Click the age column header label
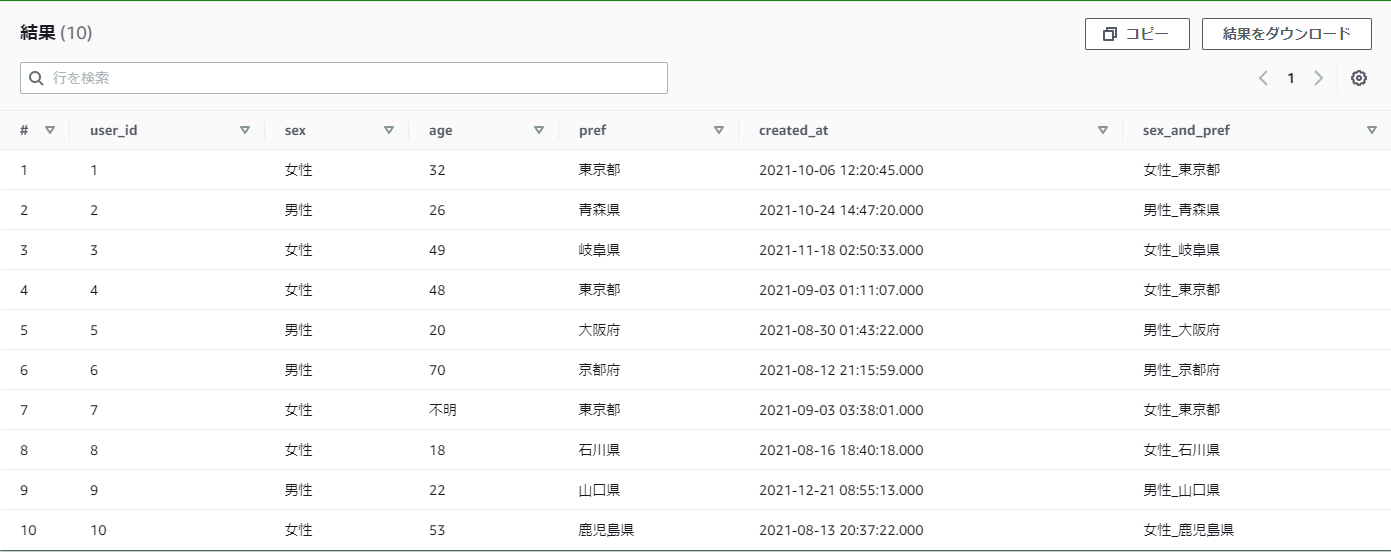Viewport: 1391px width, 552px height. (x=441, y=131)
